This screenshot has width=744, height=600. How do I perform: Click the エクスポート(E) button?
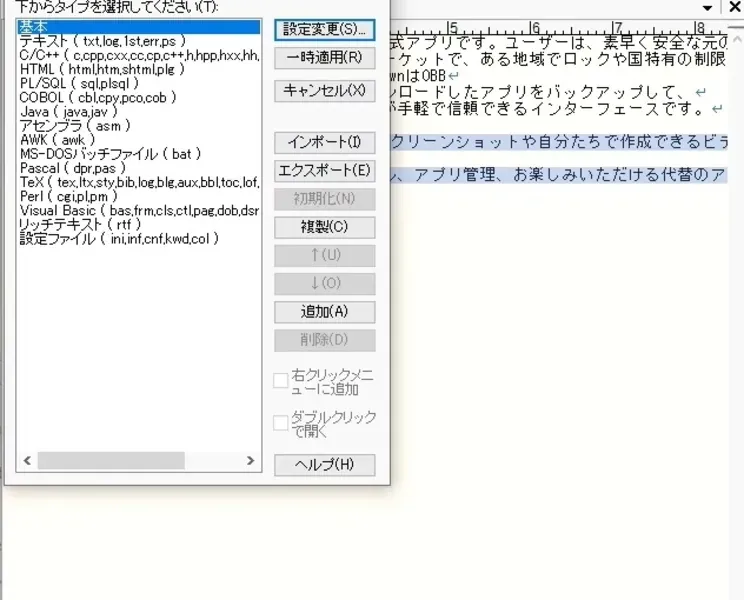[x=325, y=171]
